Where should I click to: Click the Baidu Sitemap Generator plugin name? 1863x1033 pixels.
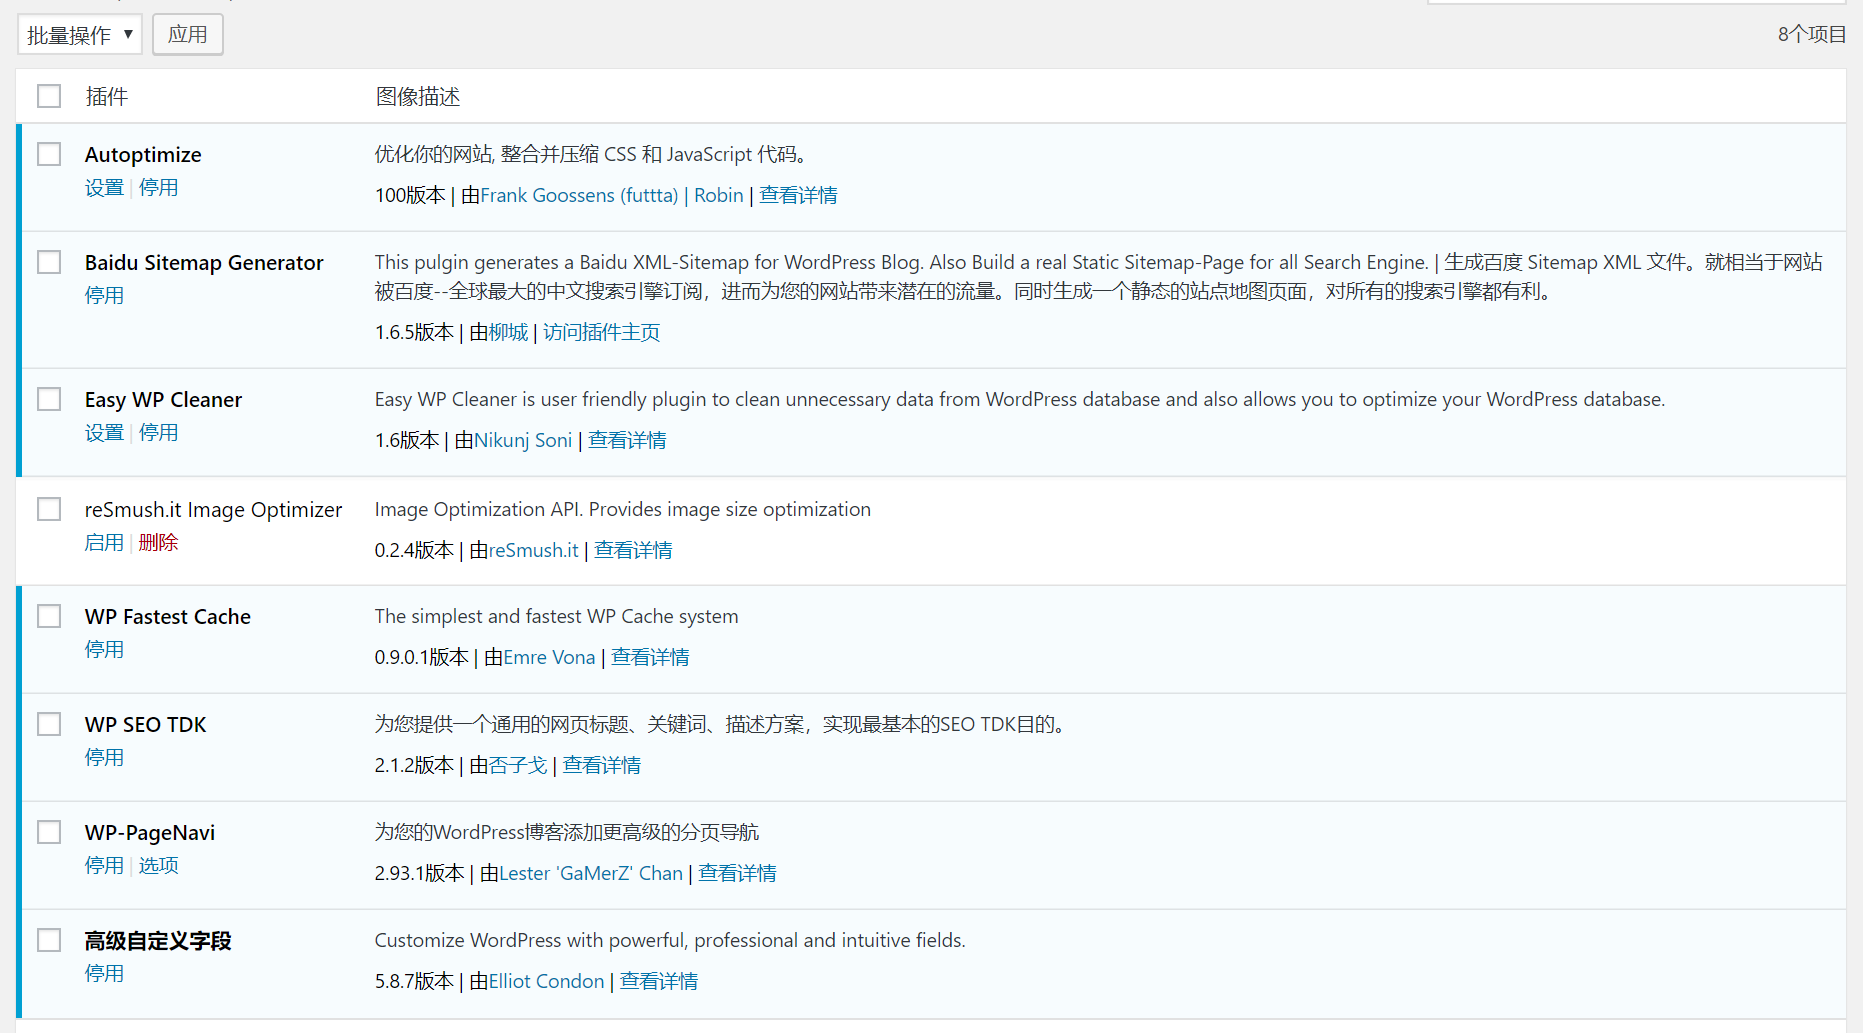pyautogui.click(x=204, y=263)
